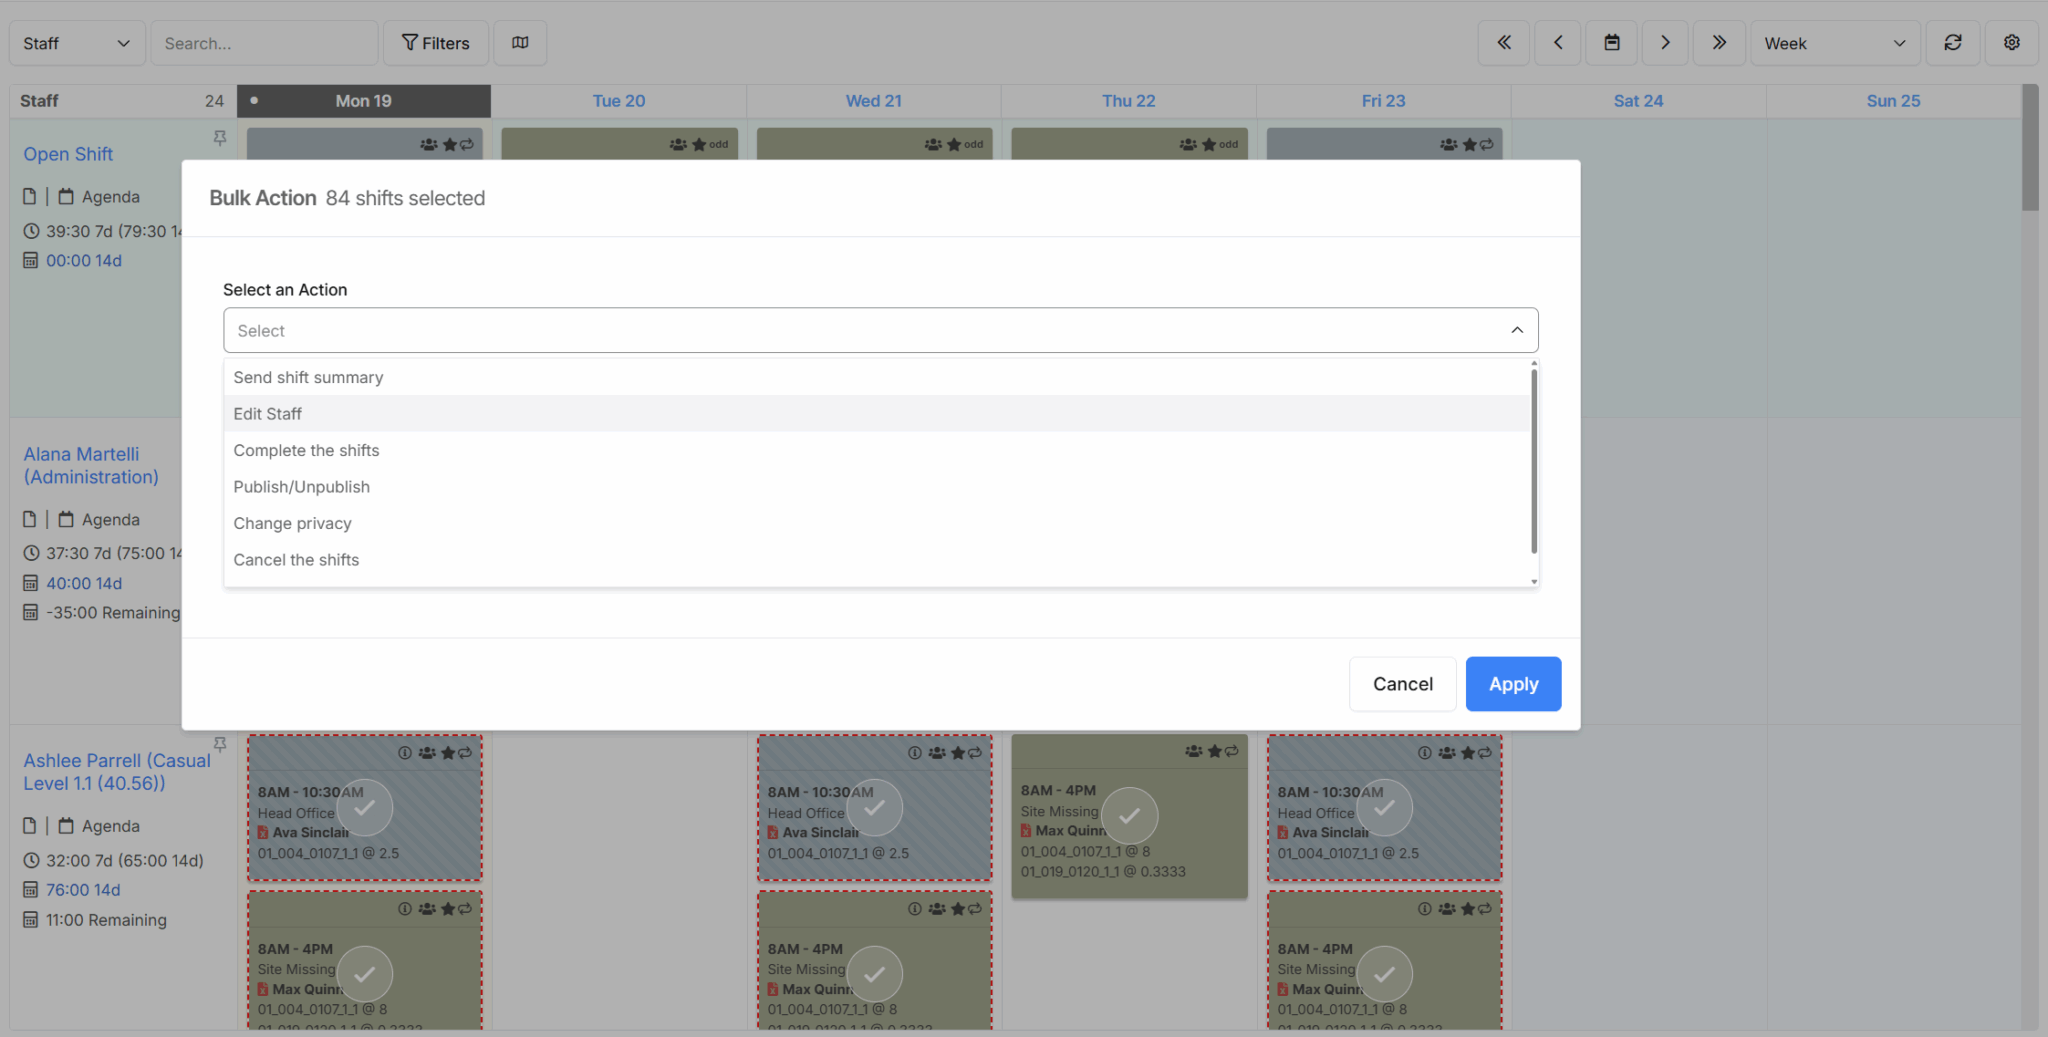Click Open Shift 00:00 14d link
The height and width of the screenshot is (1037, 2048).
(84, 260)
